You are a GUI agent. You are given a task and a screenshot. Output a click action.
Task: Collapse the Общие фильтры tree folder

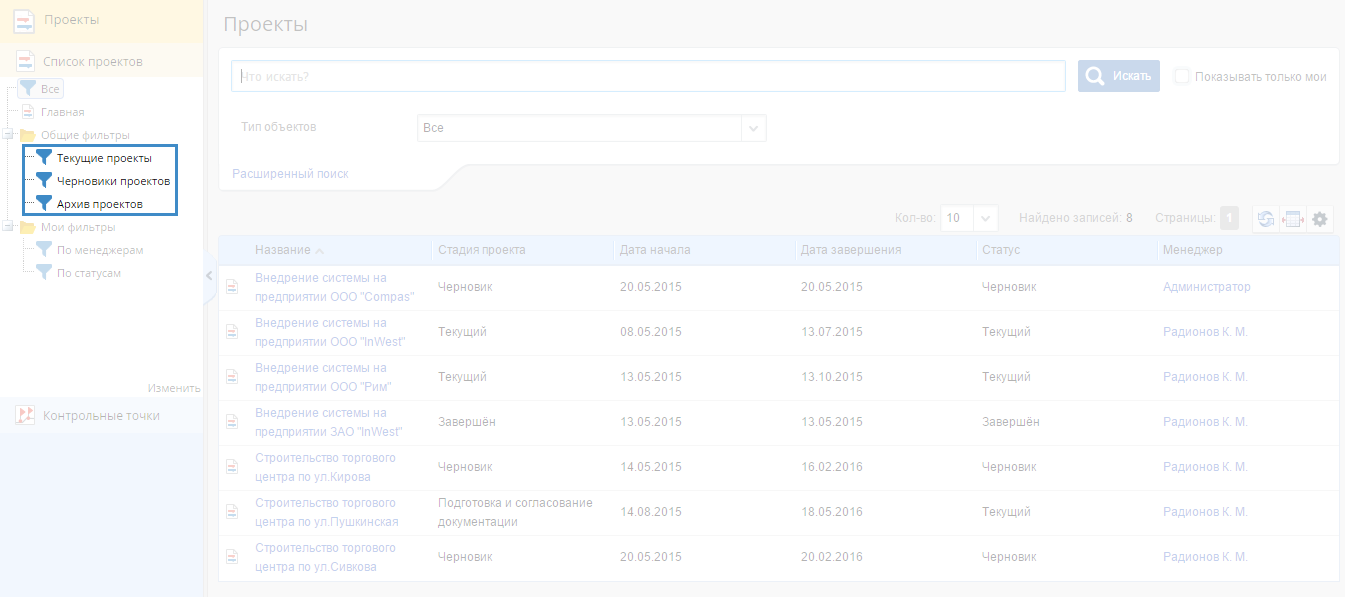(7, 135)
